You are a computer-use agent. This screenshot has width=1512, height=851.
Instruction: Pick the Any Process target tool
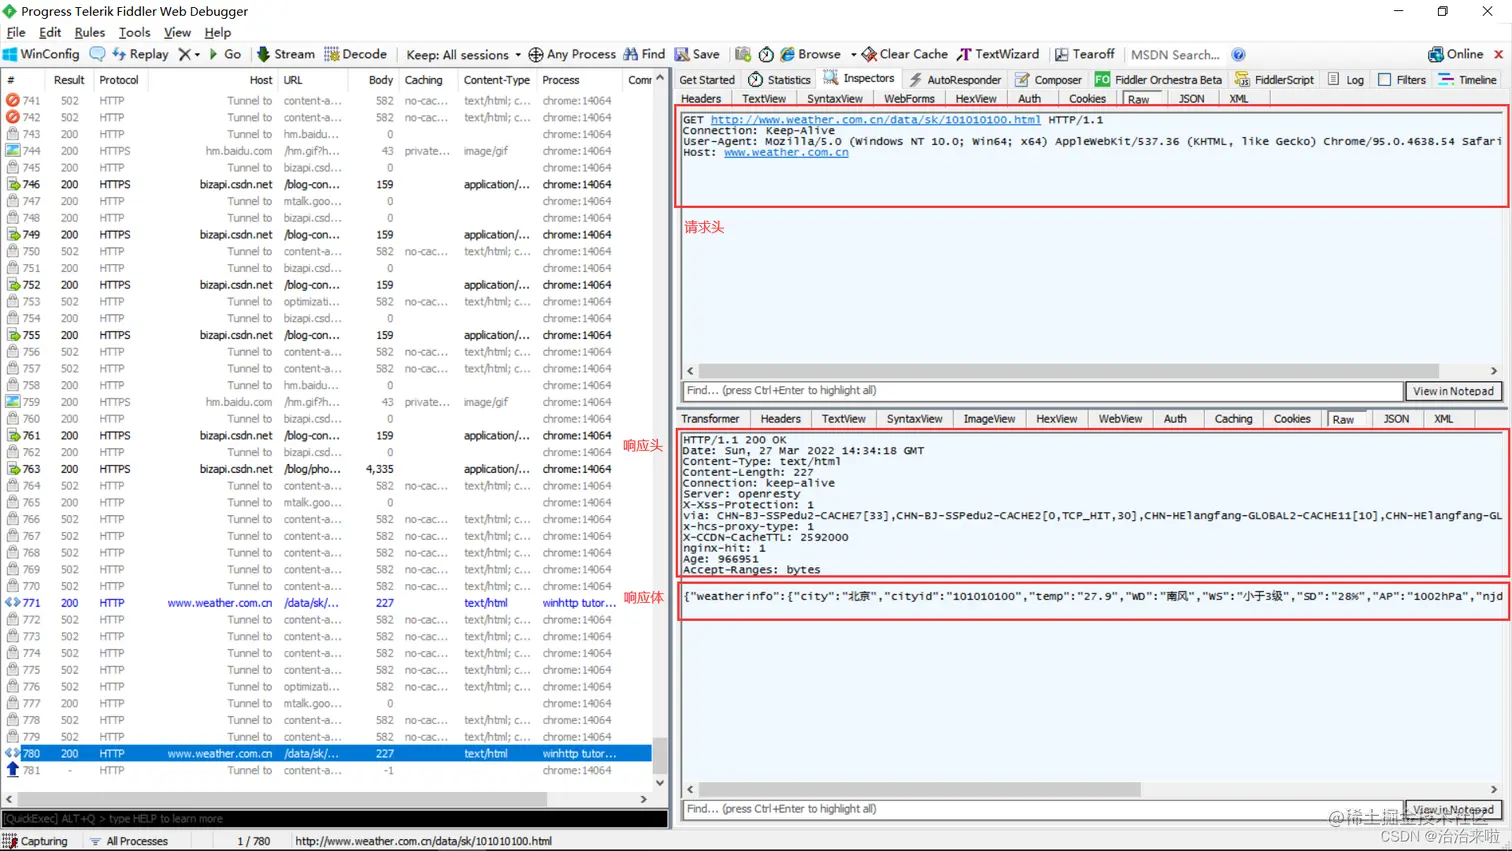pos(572,54)
